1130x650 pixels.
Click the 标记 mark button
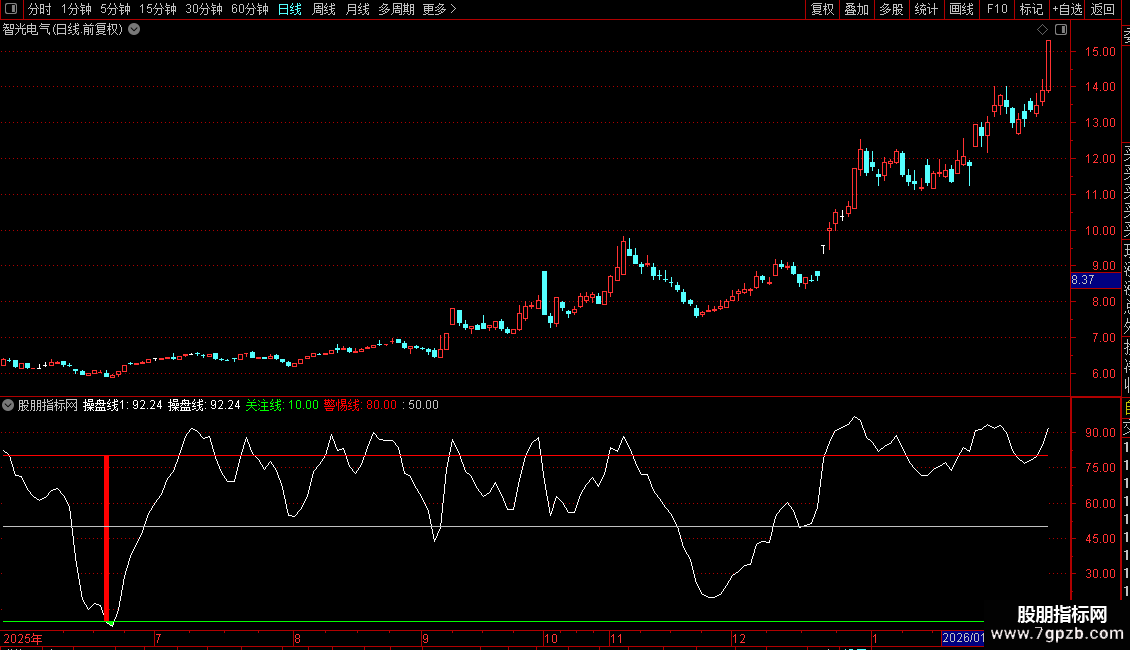pyautogui.click(x=1031, y=9)
